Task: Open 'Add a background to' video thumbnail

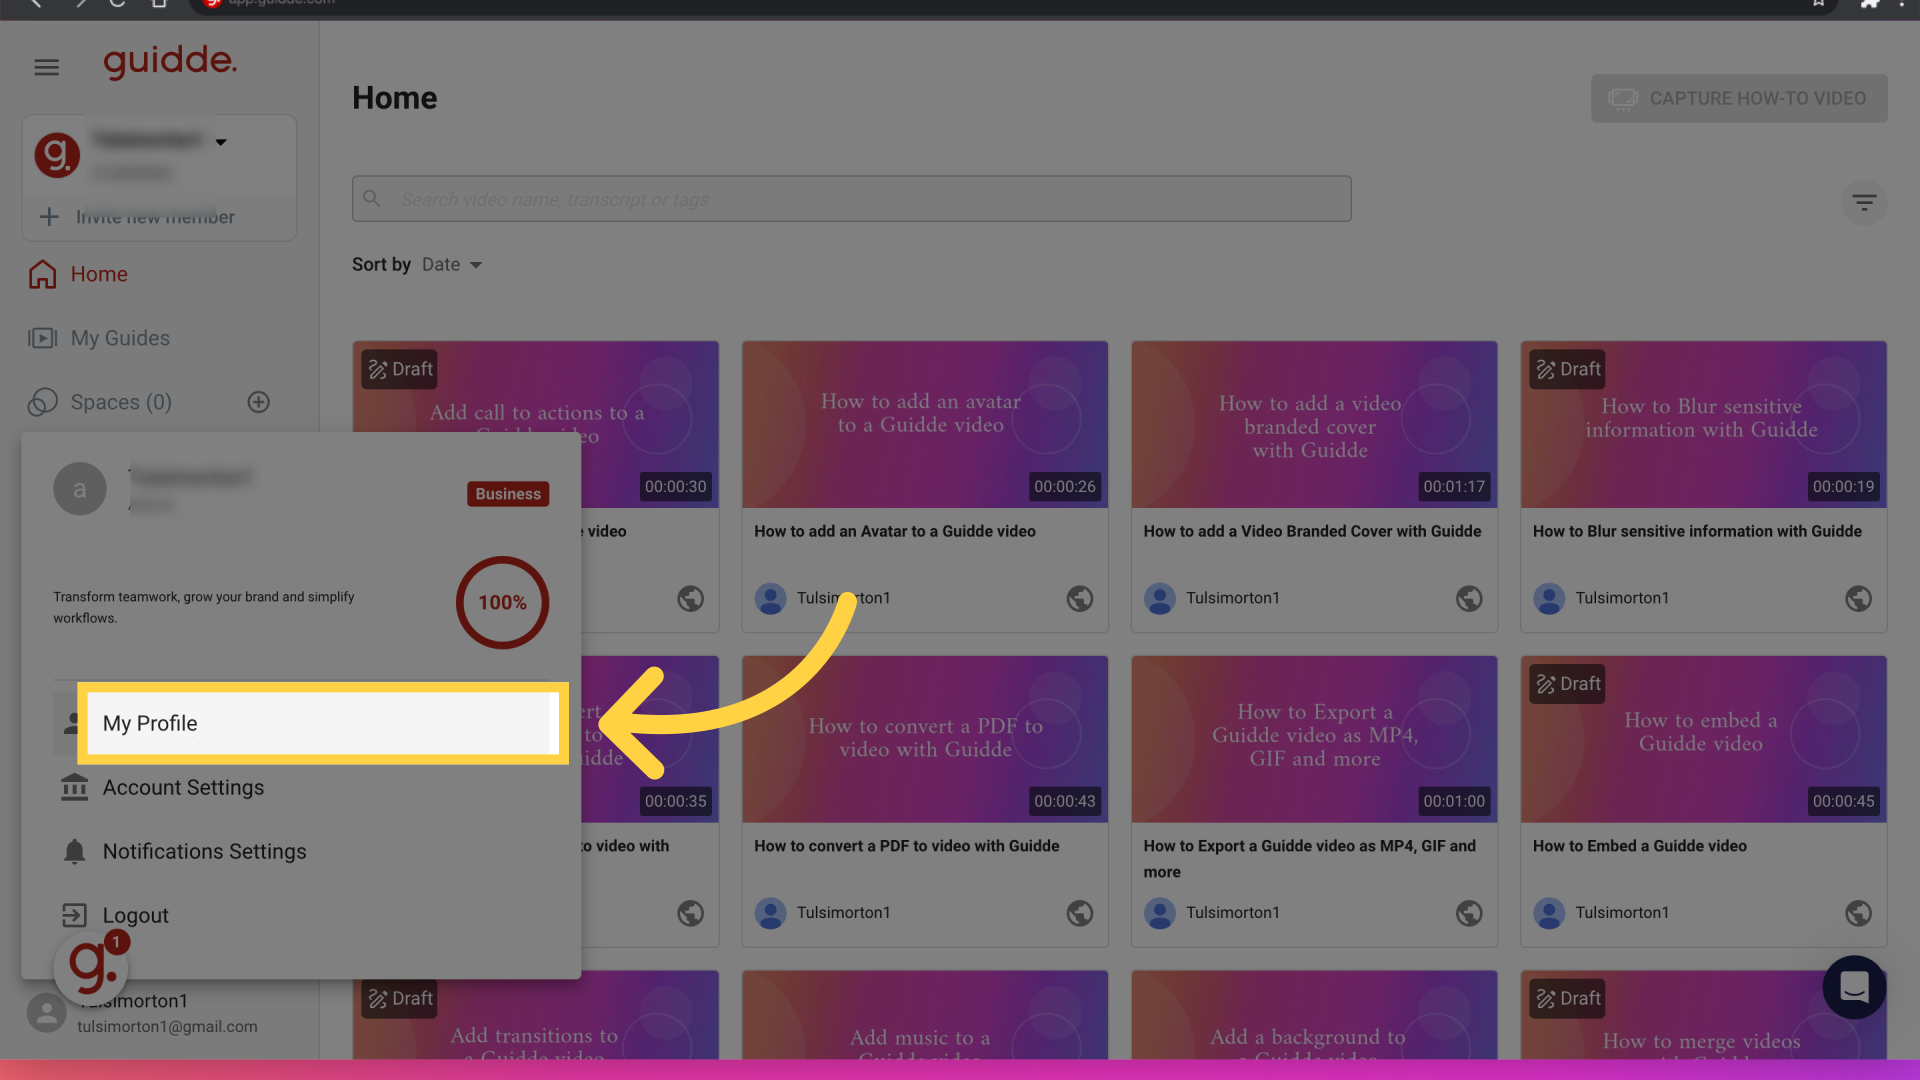Action: click(x=1314, y=1015)
